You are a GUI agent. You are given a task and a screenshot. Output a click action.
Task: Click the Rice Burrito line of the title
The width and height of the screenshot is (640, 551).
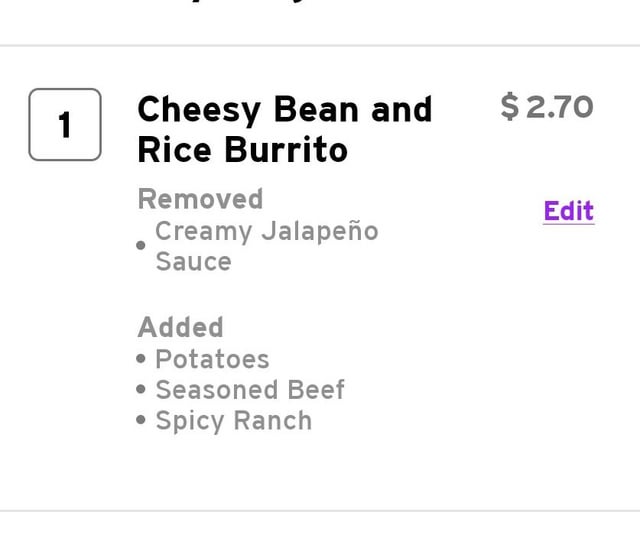pos(243,150)
